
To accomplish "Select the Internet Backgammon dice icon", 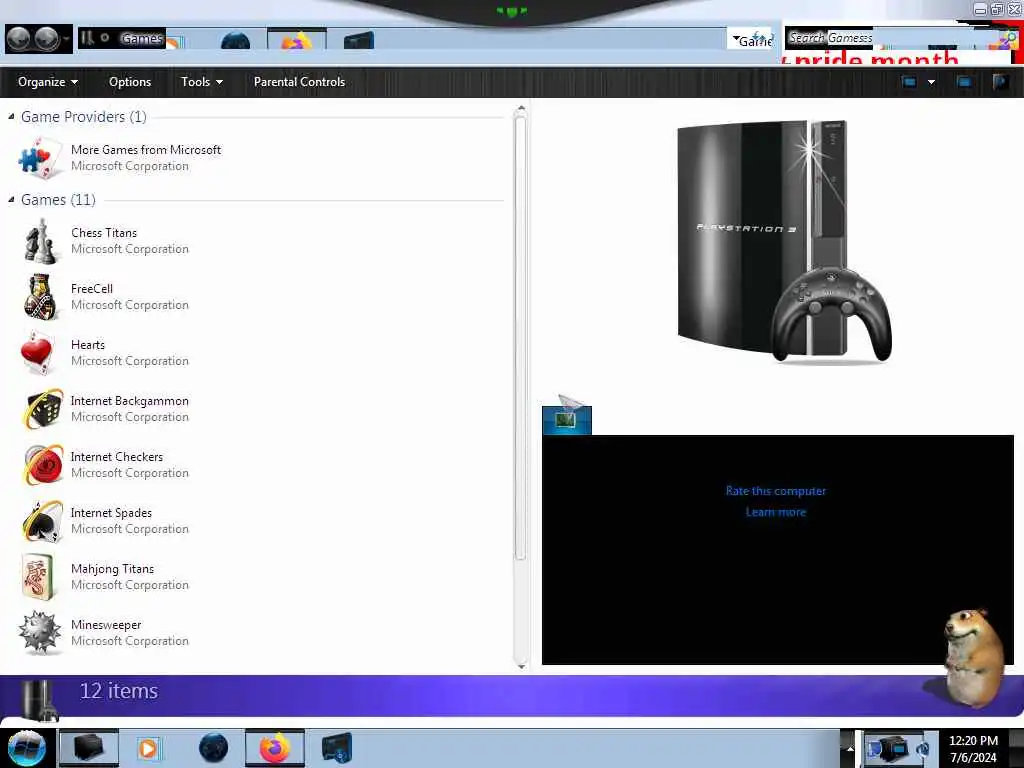I will pos(42,409).
